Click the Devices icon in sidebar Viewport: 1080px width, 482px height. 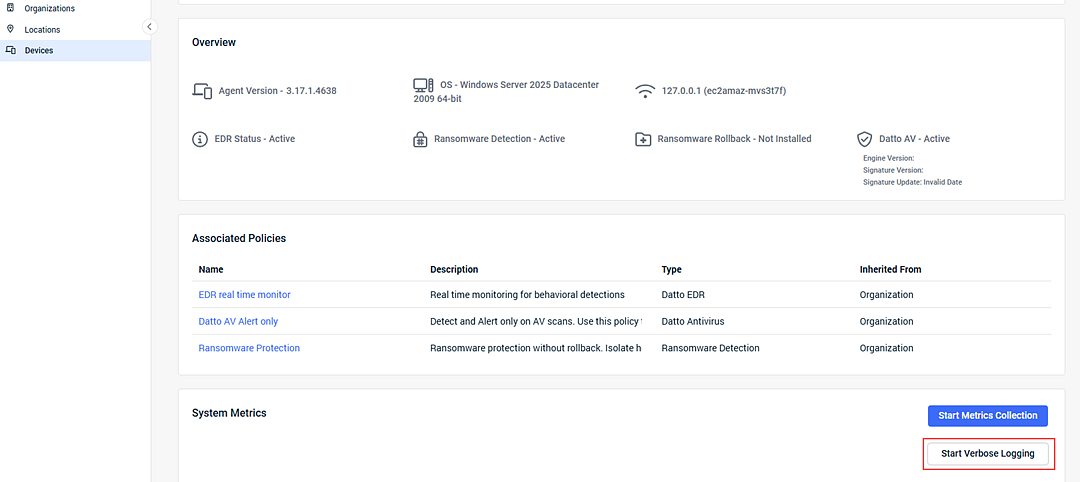point(11,50)
